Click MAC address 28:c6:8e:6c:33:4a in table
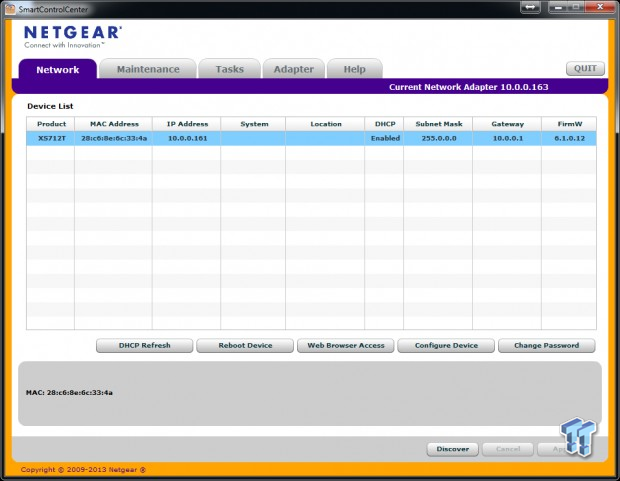The width and height of the screenshot is (620, 481). 113,138
